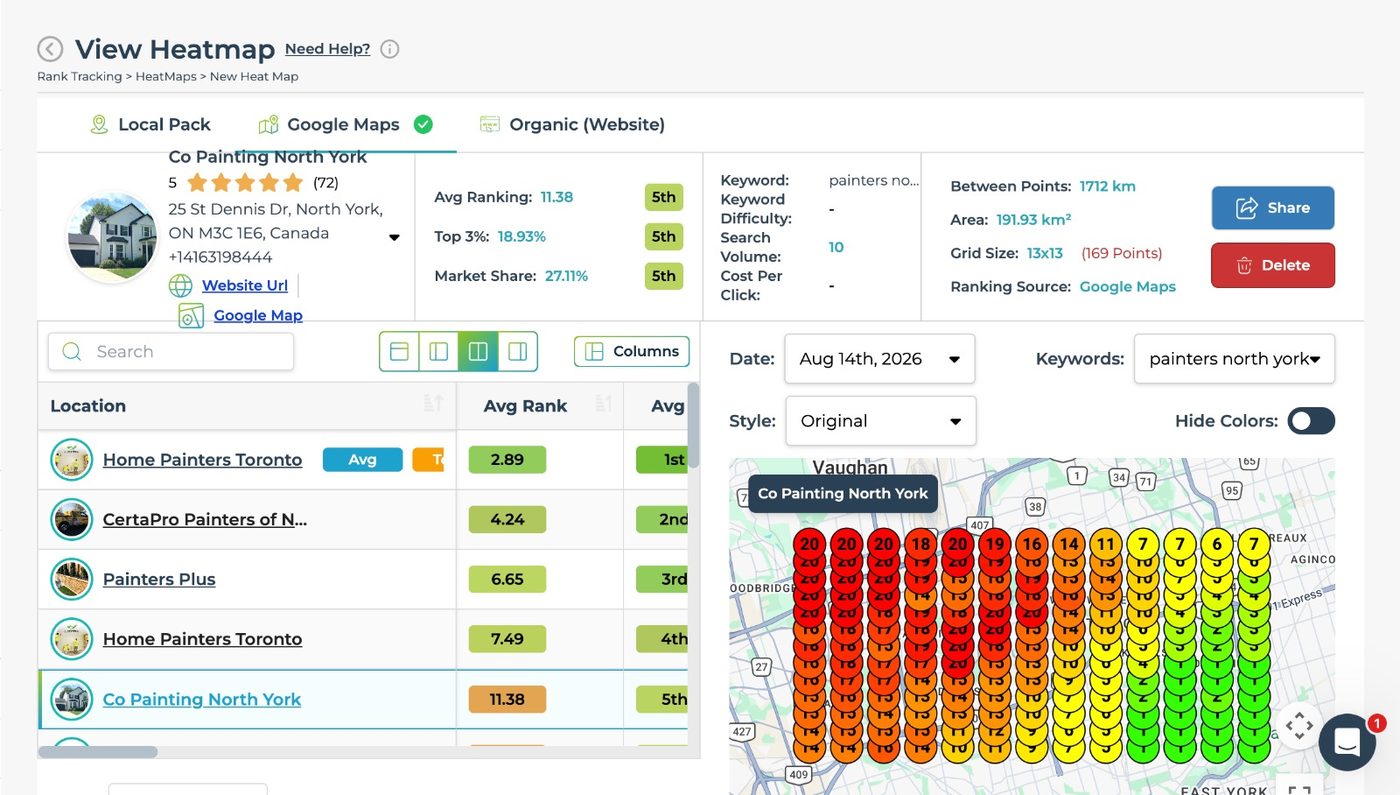Image resolution: width=1400 pixels, height=795 pixels.
Task: Click the Organic (Website) tab's browser icon
Action: 489,125
